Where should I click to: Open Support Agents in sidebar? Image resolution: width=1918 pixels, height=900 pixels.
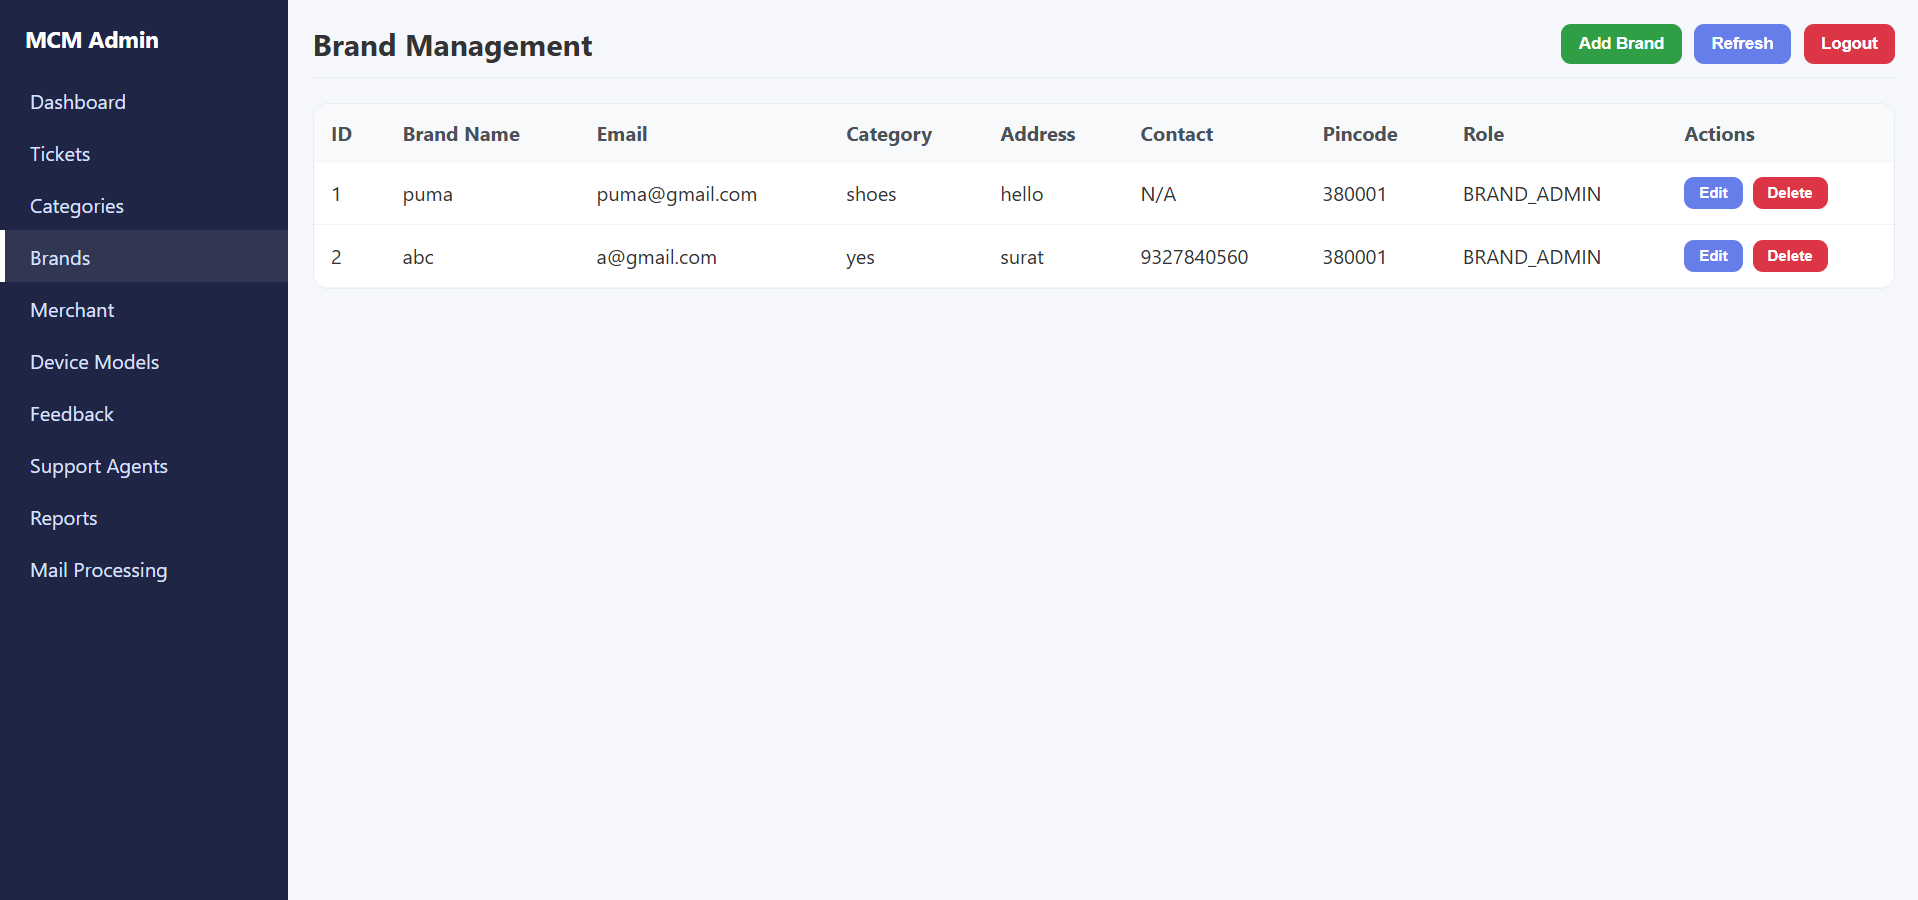tap(99, 466)
